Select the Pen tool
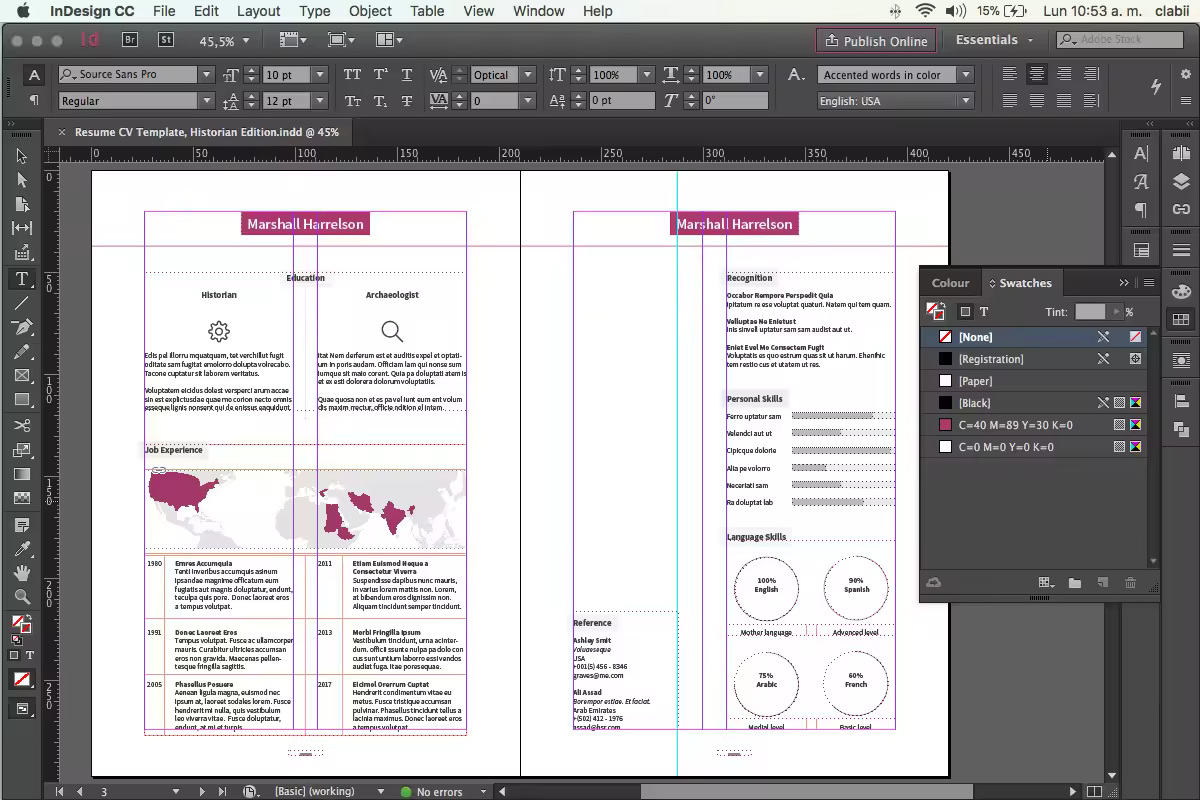This screenshot has height=800, width=1200. 22,327
